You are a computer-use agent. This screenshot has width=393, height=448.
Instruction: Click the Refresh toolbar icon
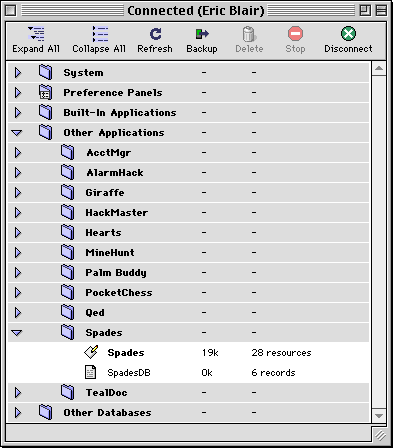click(x=155, y=34)
